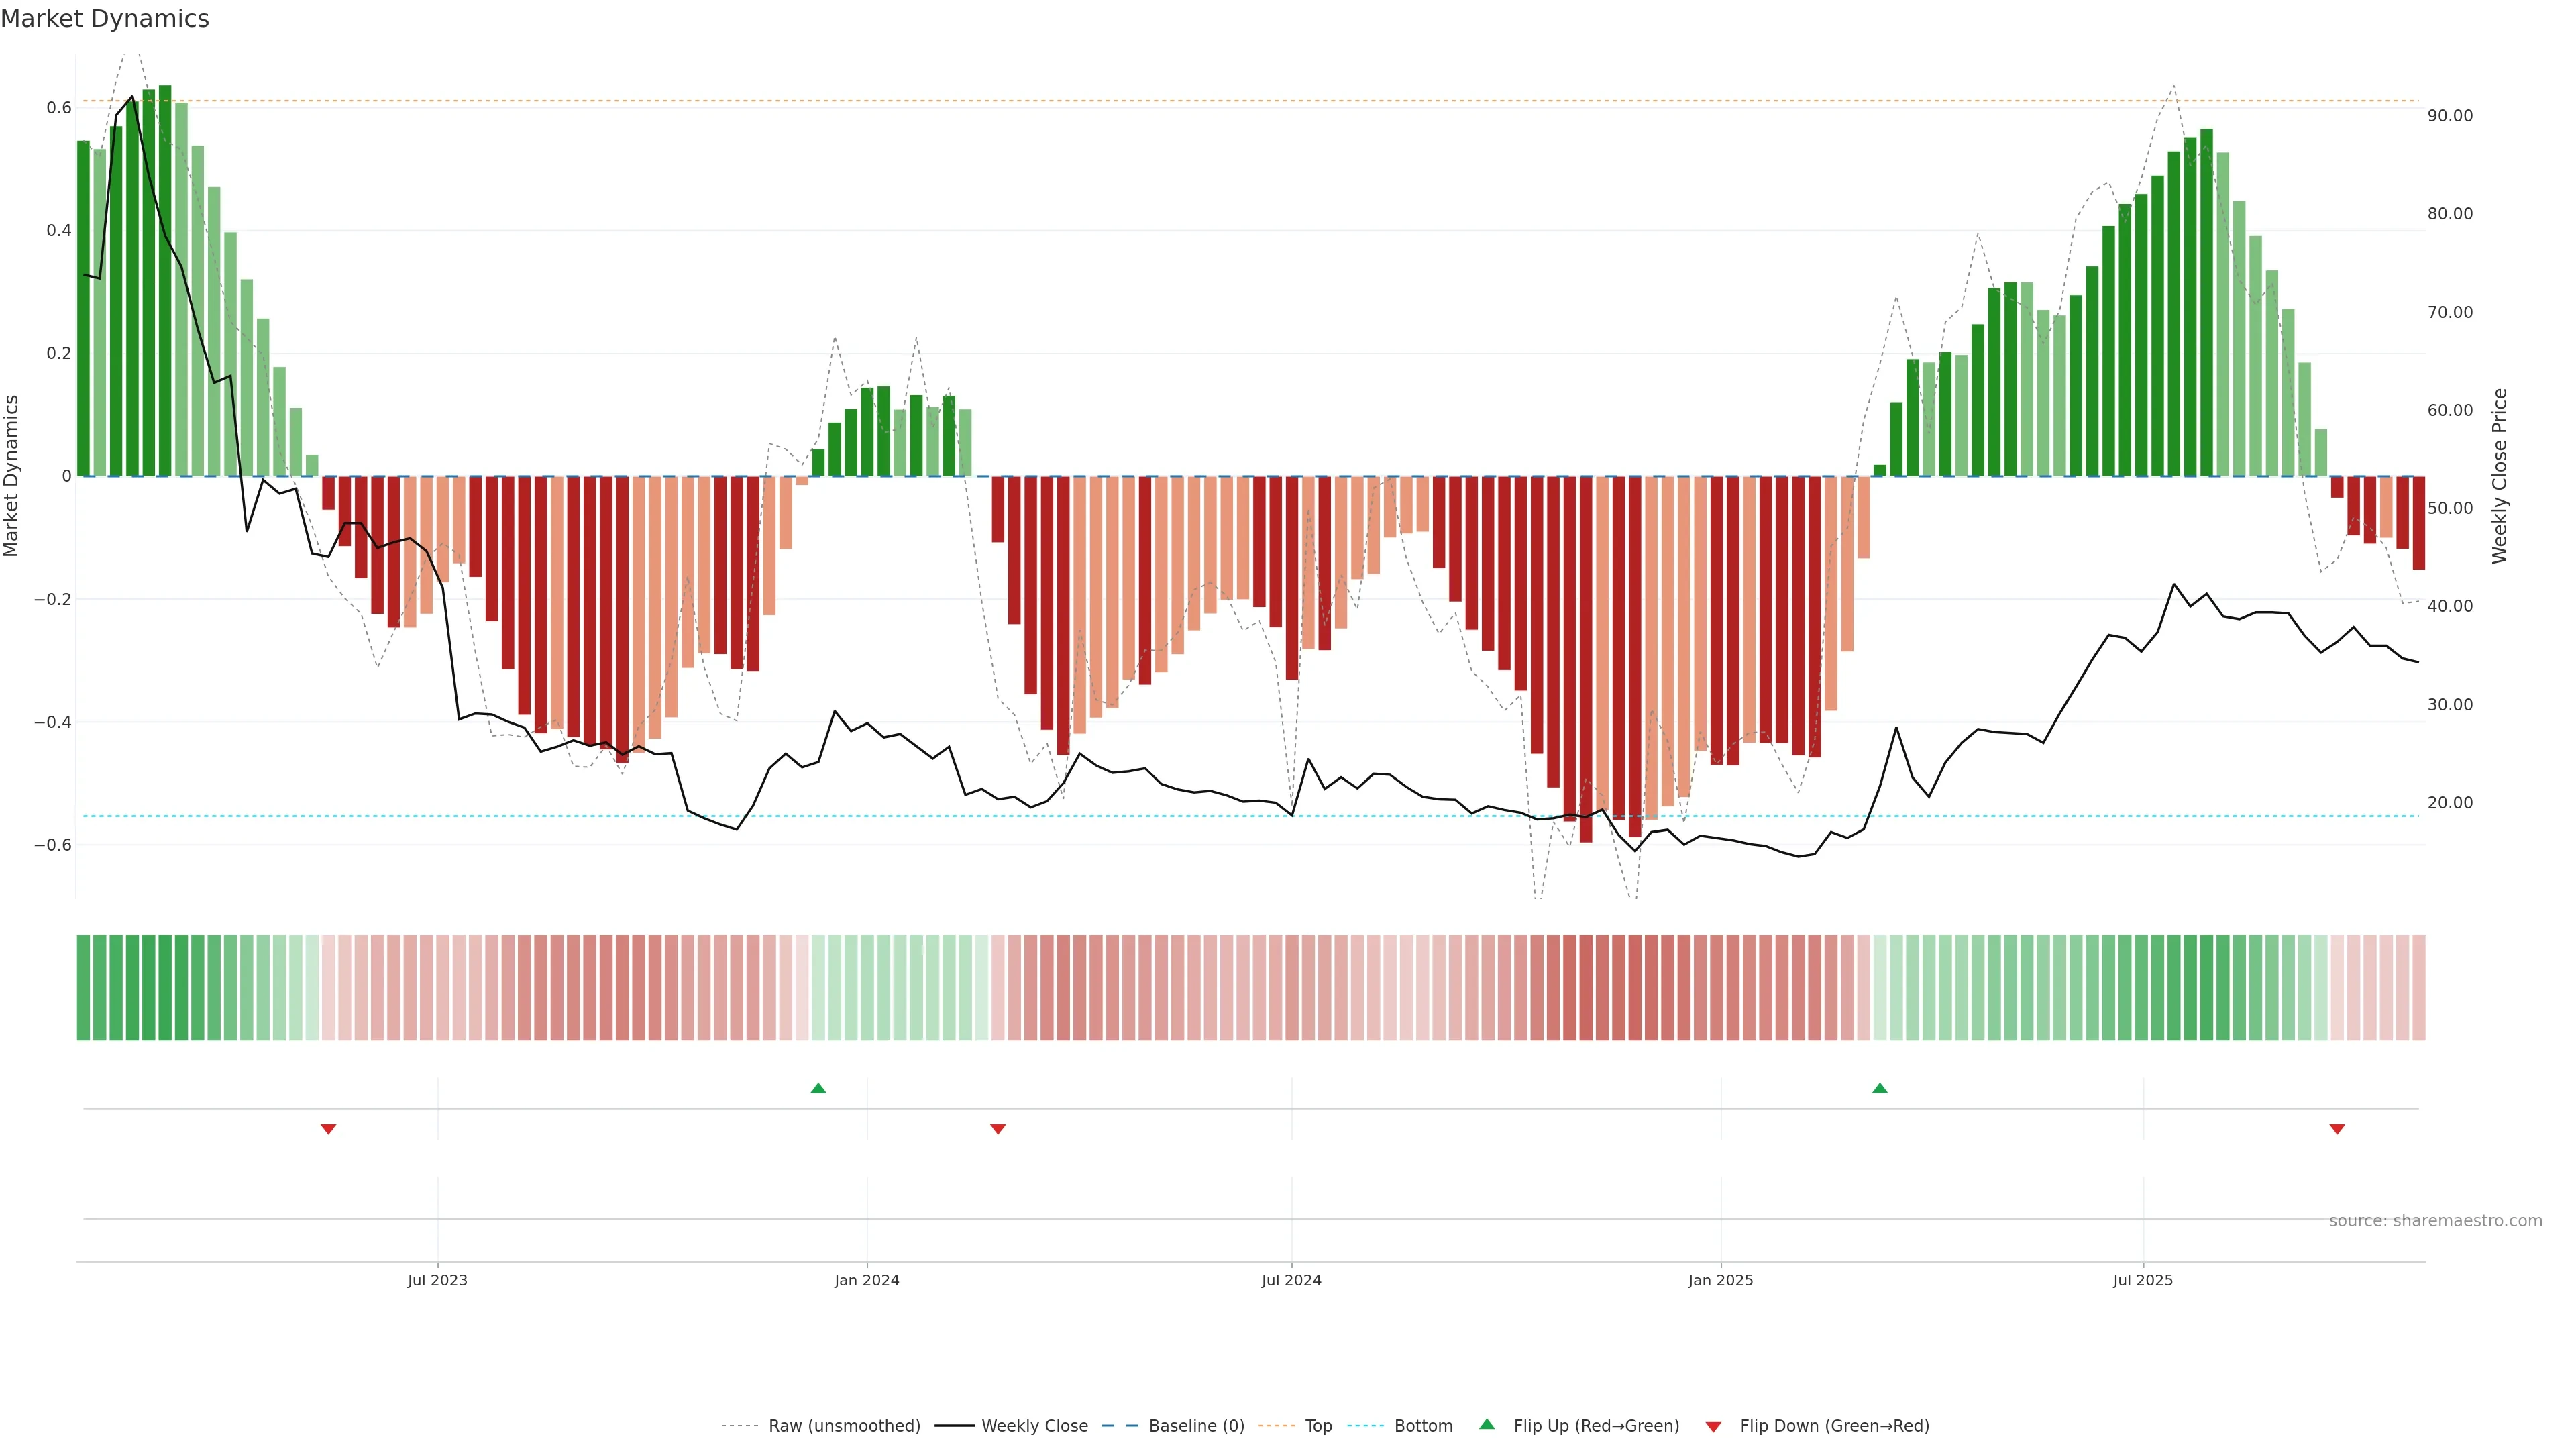Click the leftmost dark green heatmap cell
Screen dimensions: 2576x1449
coord(83,988)
